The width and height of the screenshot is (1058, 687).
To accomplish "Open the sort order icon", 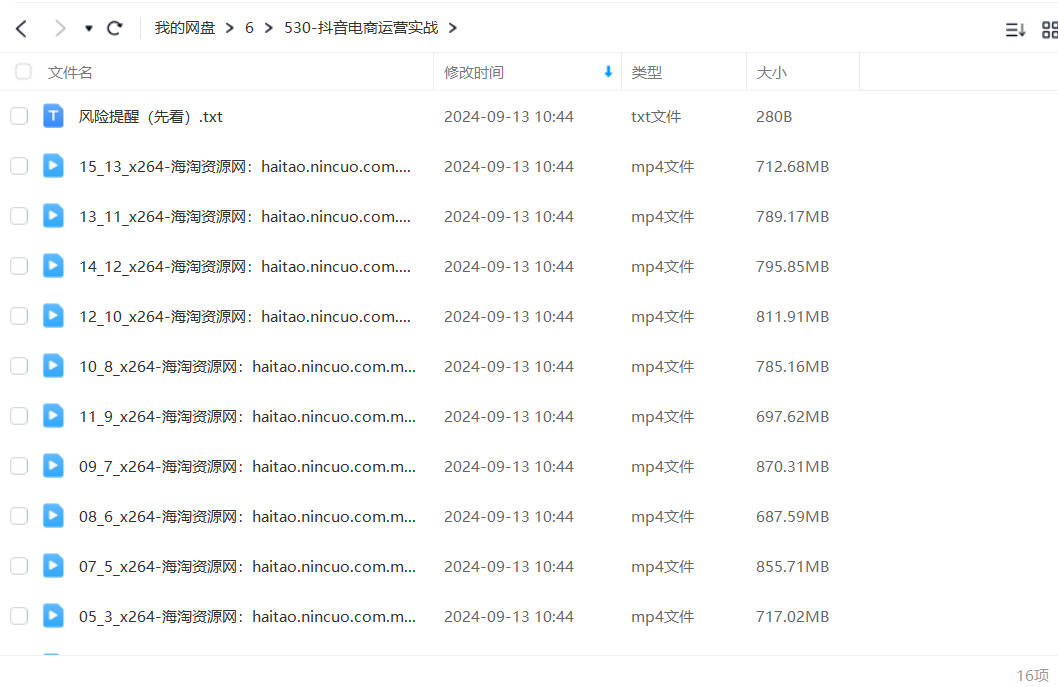I will pyautogui.click(x=1015, y=29).
